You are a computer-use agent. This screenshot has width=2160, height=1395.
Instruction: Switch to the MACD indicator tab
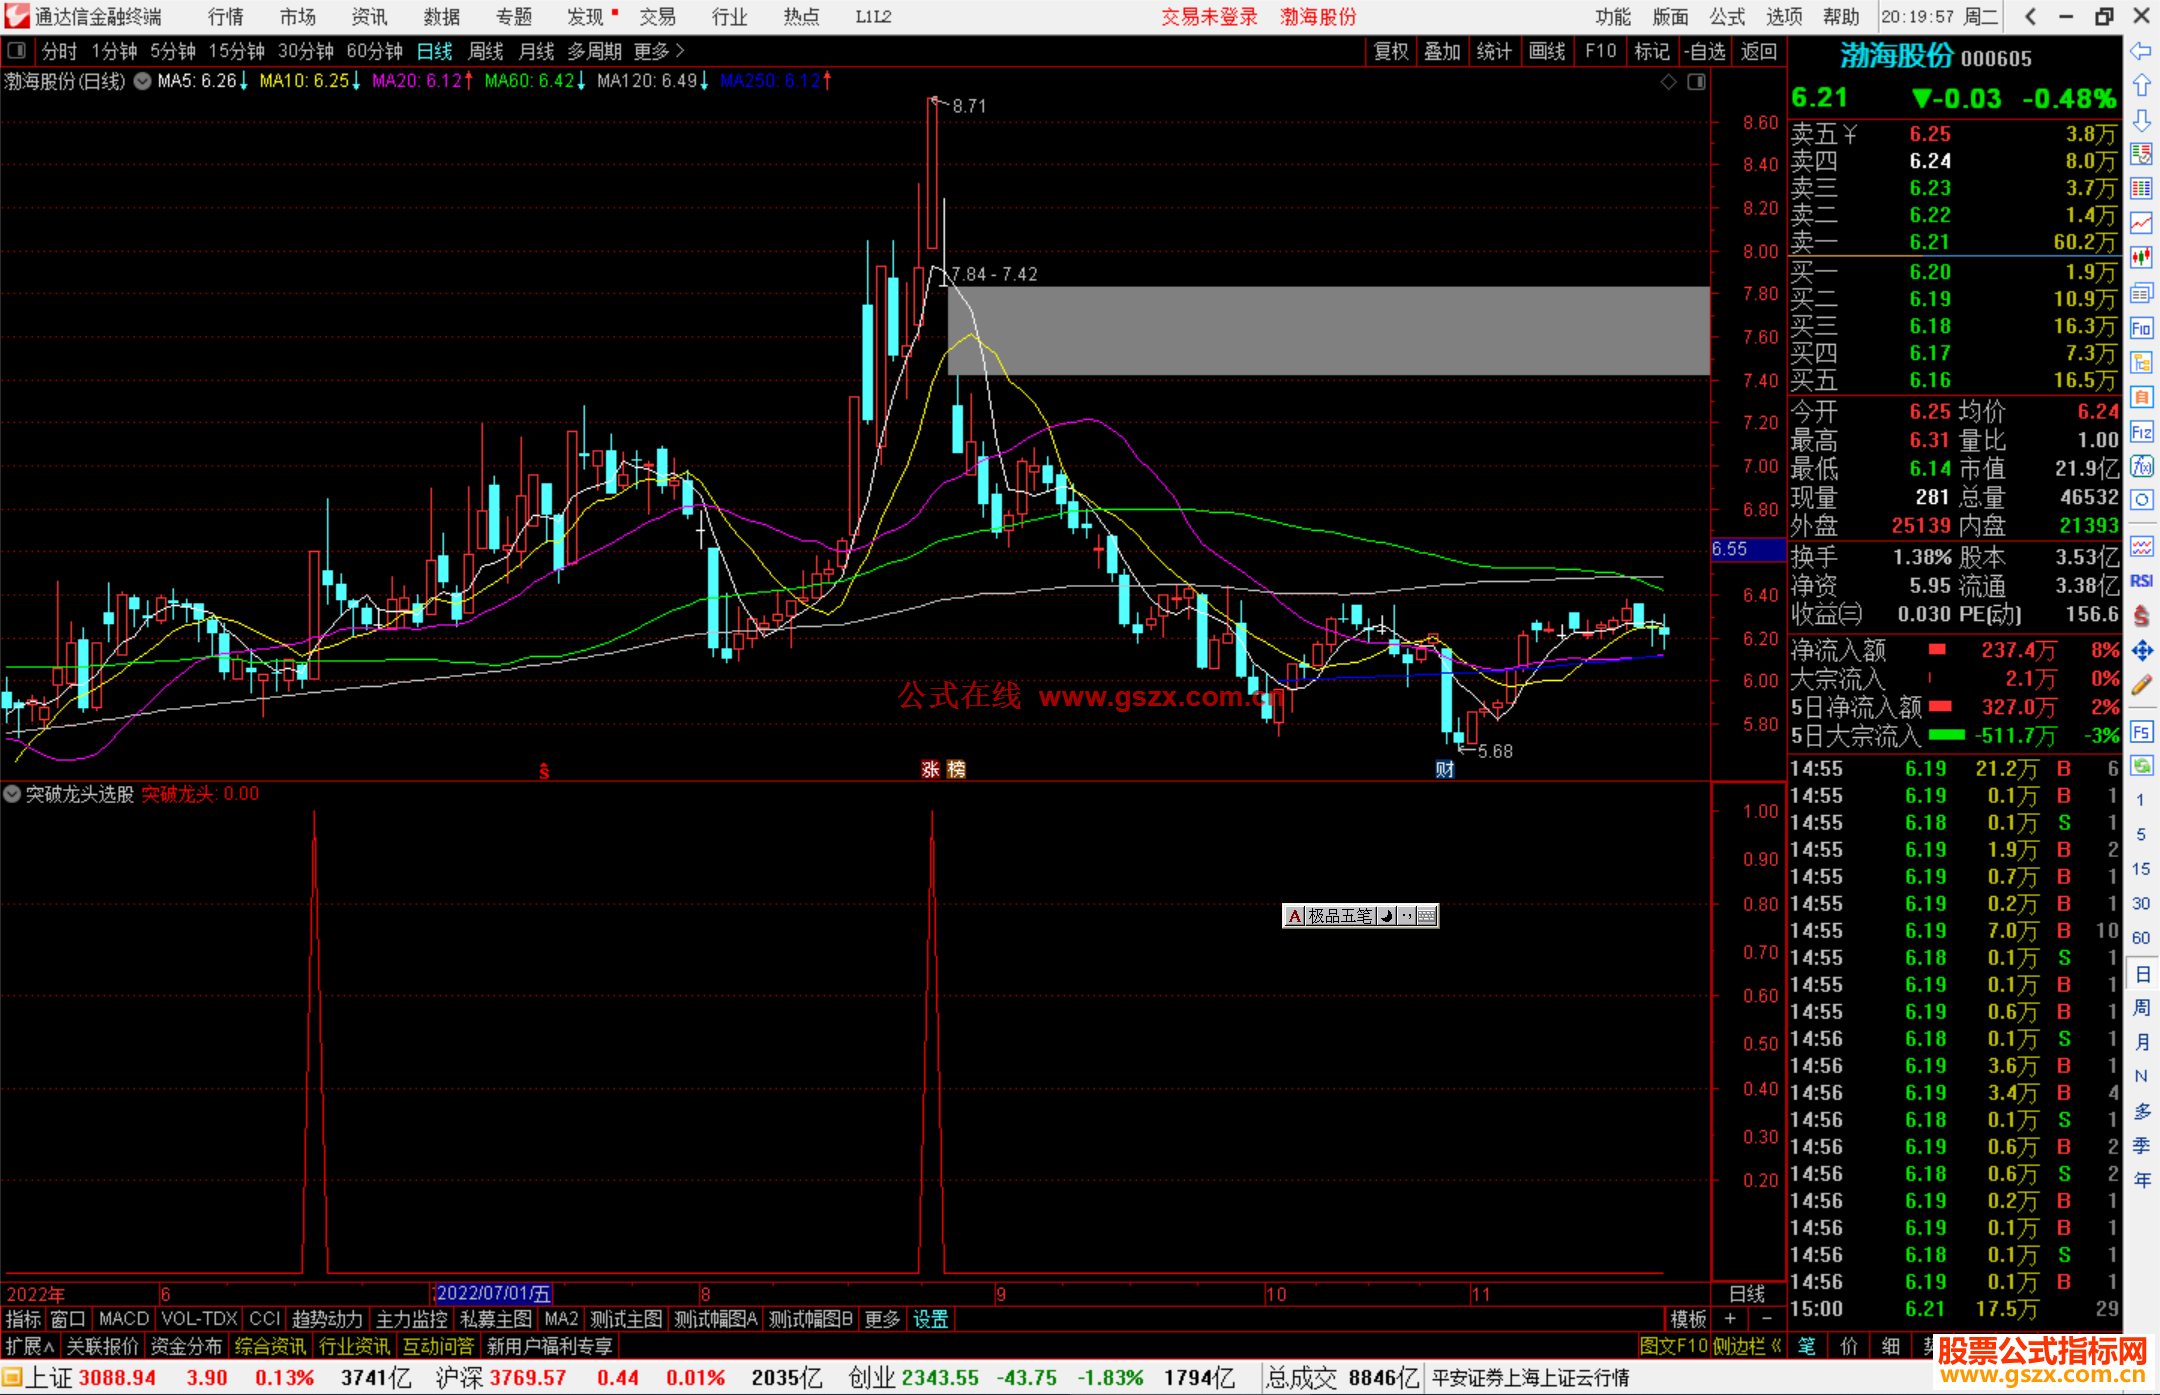pyautogui.click(x=124, y=1319)
